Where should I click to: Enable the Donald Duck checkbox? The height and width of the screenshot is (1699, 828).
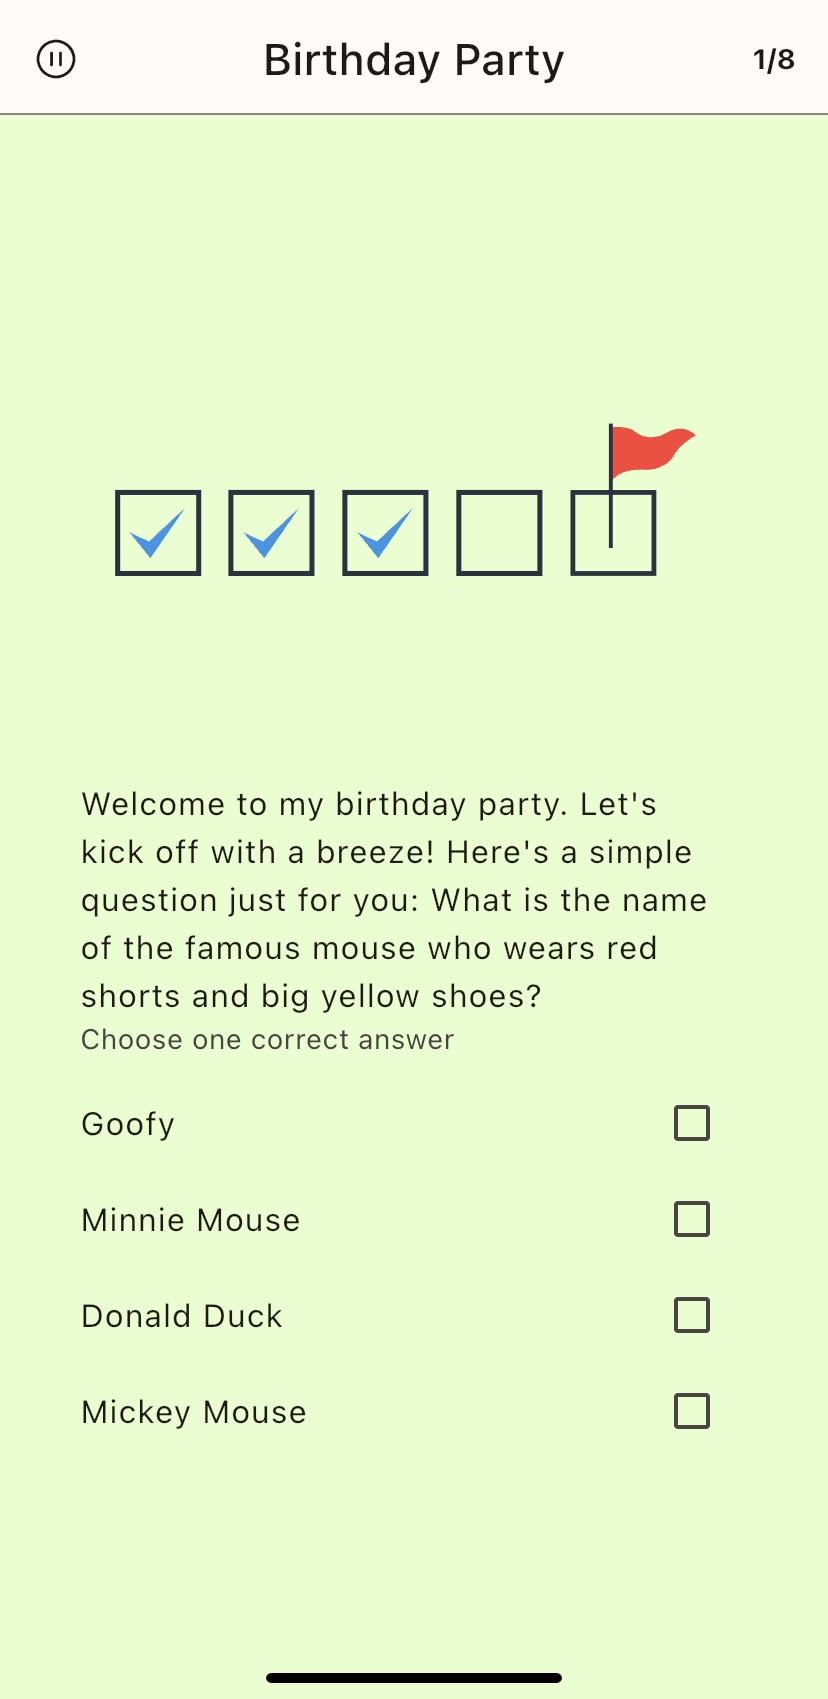(x=692, y=1315)
